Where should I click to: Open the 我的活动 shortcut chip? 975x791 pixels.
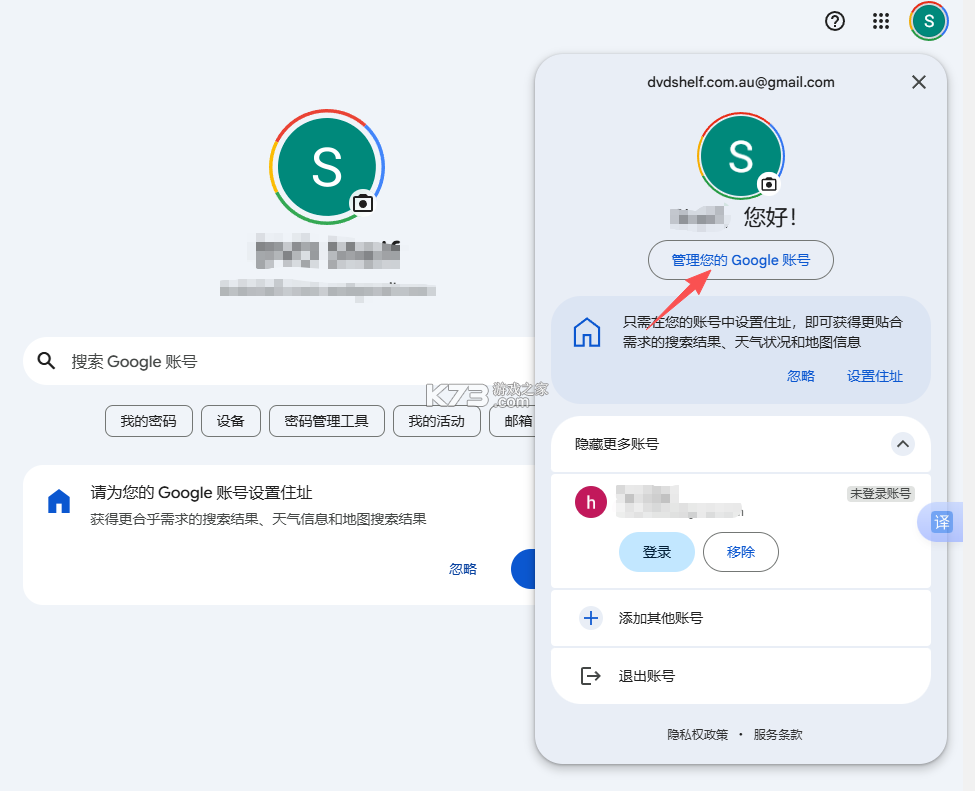click(x=437, y=421)
